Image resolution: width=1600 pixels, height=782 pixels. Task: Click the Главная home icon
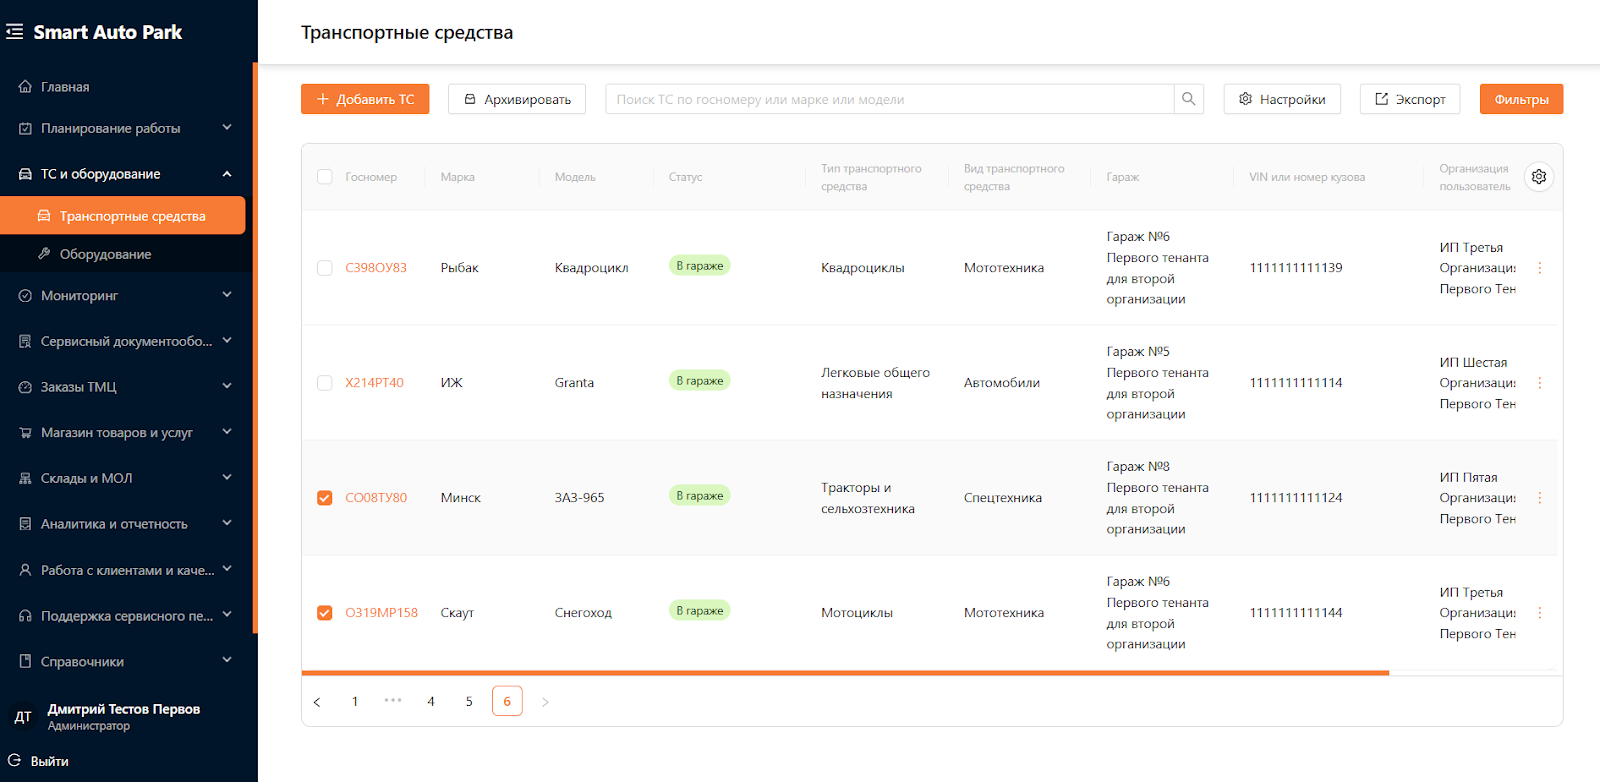[x=25, y=87]
